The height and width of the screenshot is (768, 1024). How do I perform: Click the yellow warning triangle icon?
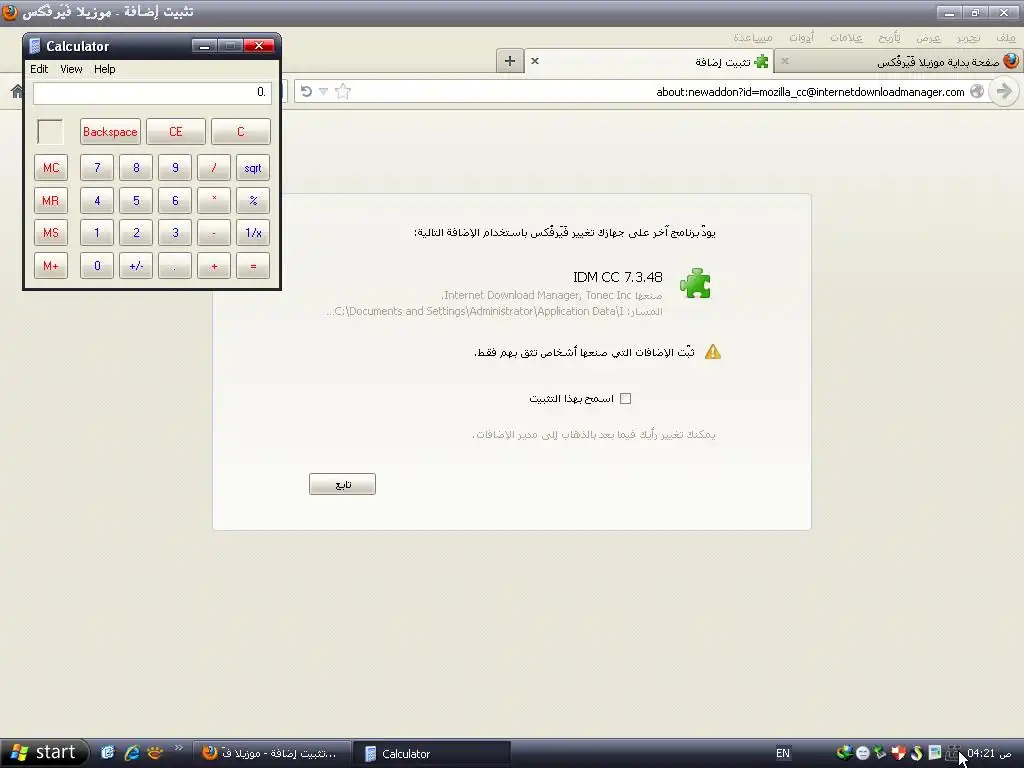coord(713,352)
